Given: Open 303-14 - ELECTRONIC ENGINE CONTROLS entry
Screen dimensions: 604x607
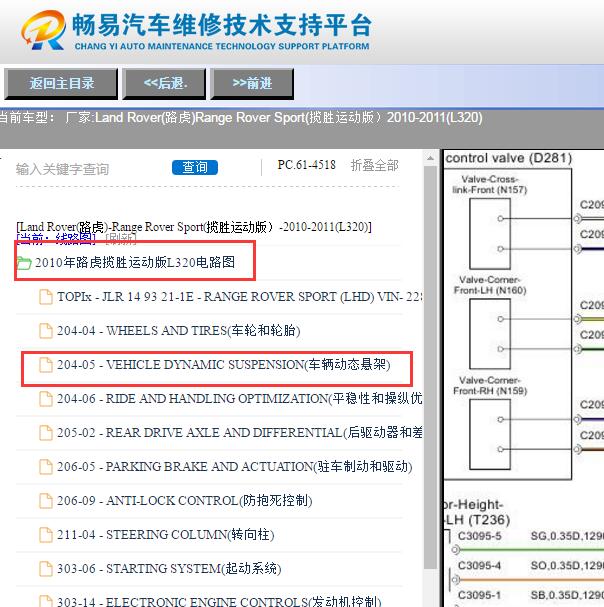Looking at the screenshot, I should 219,601.
